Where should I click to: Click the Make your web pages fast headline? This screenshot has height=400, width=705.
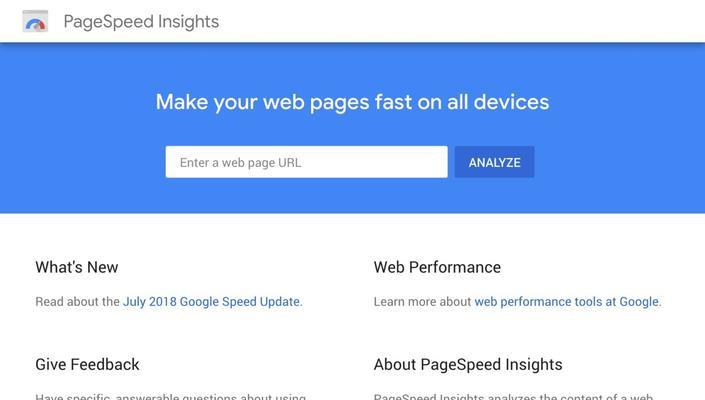352,102
